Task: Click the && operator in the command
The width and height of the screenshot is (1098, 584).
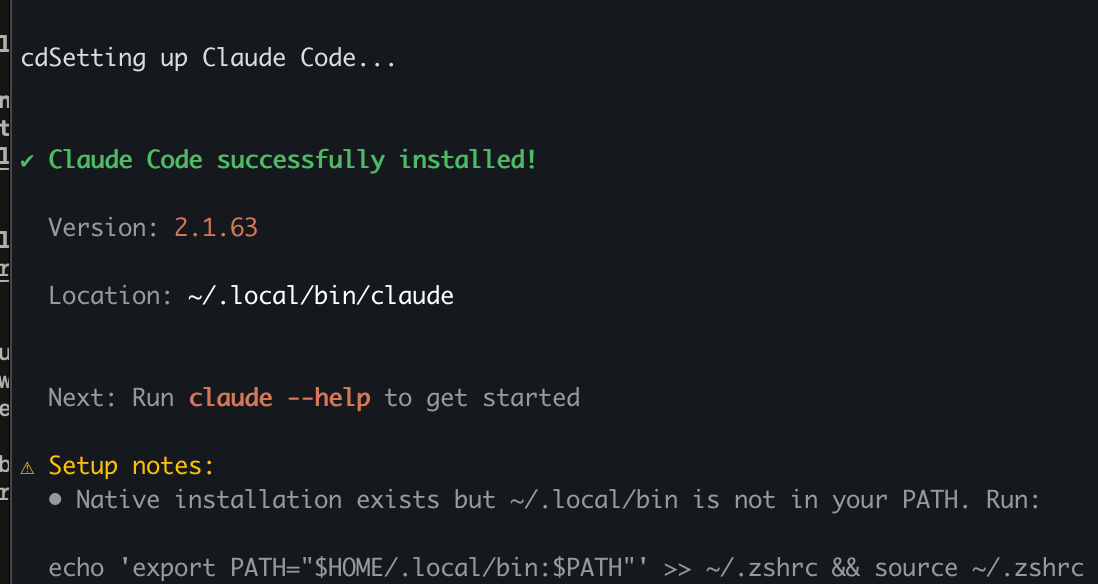Action: coord(845,568)
